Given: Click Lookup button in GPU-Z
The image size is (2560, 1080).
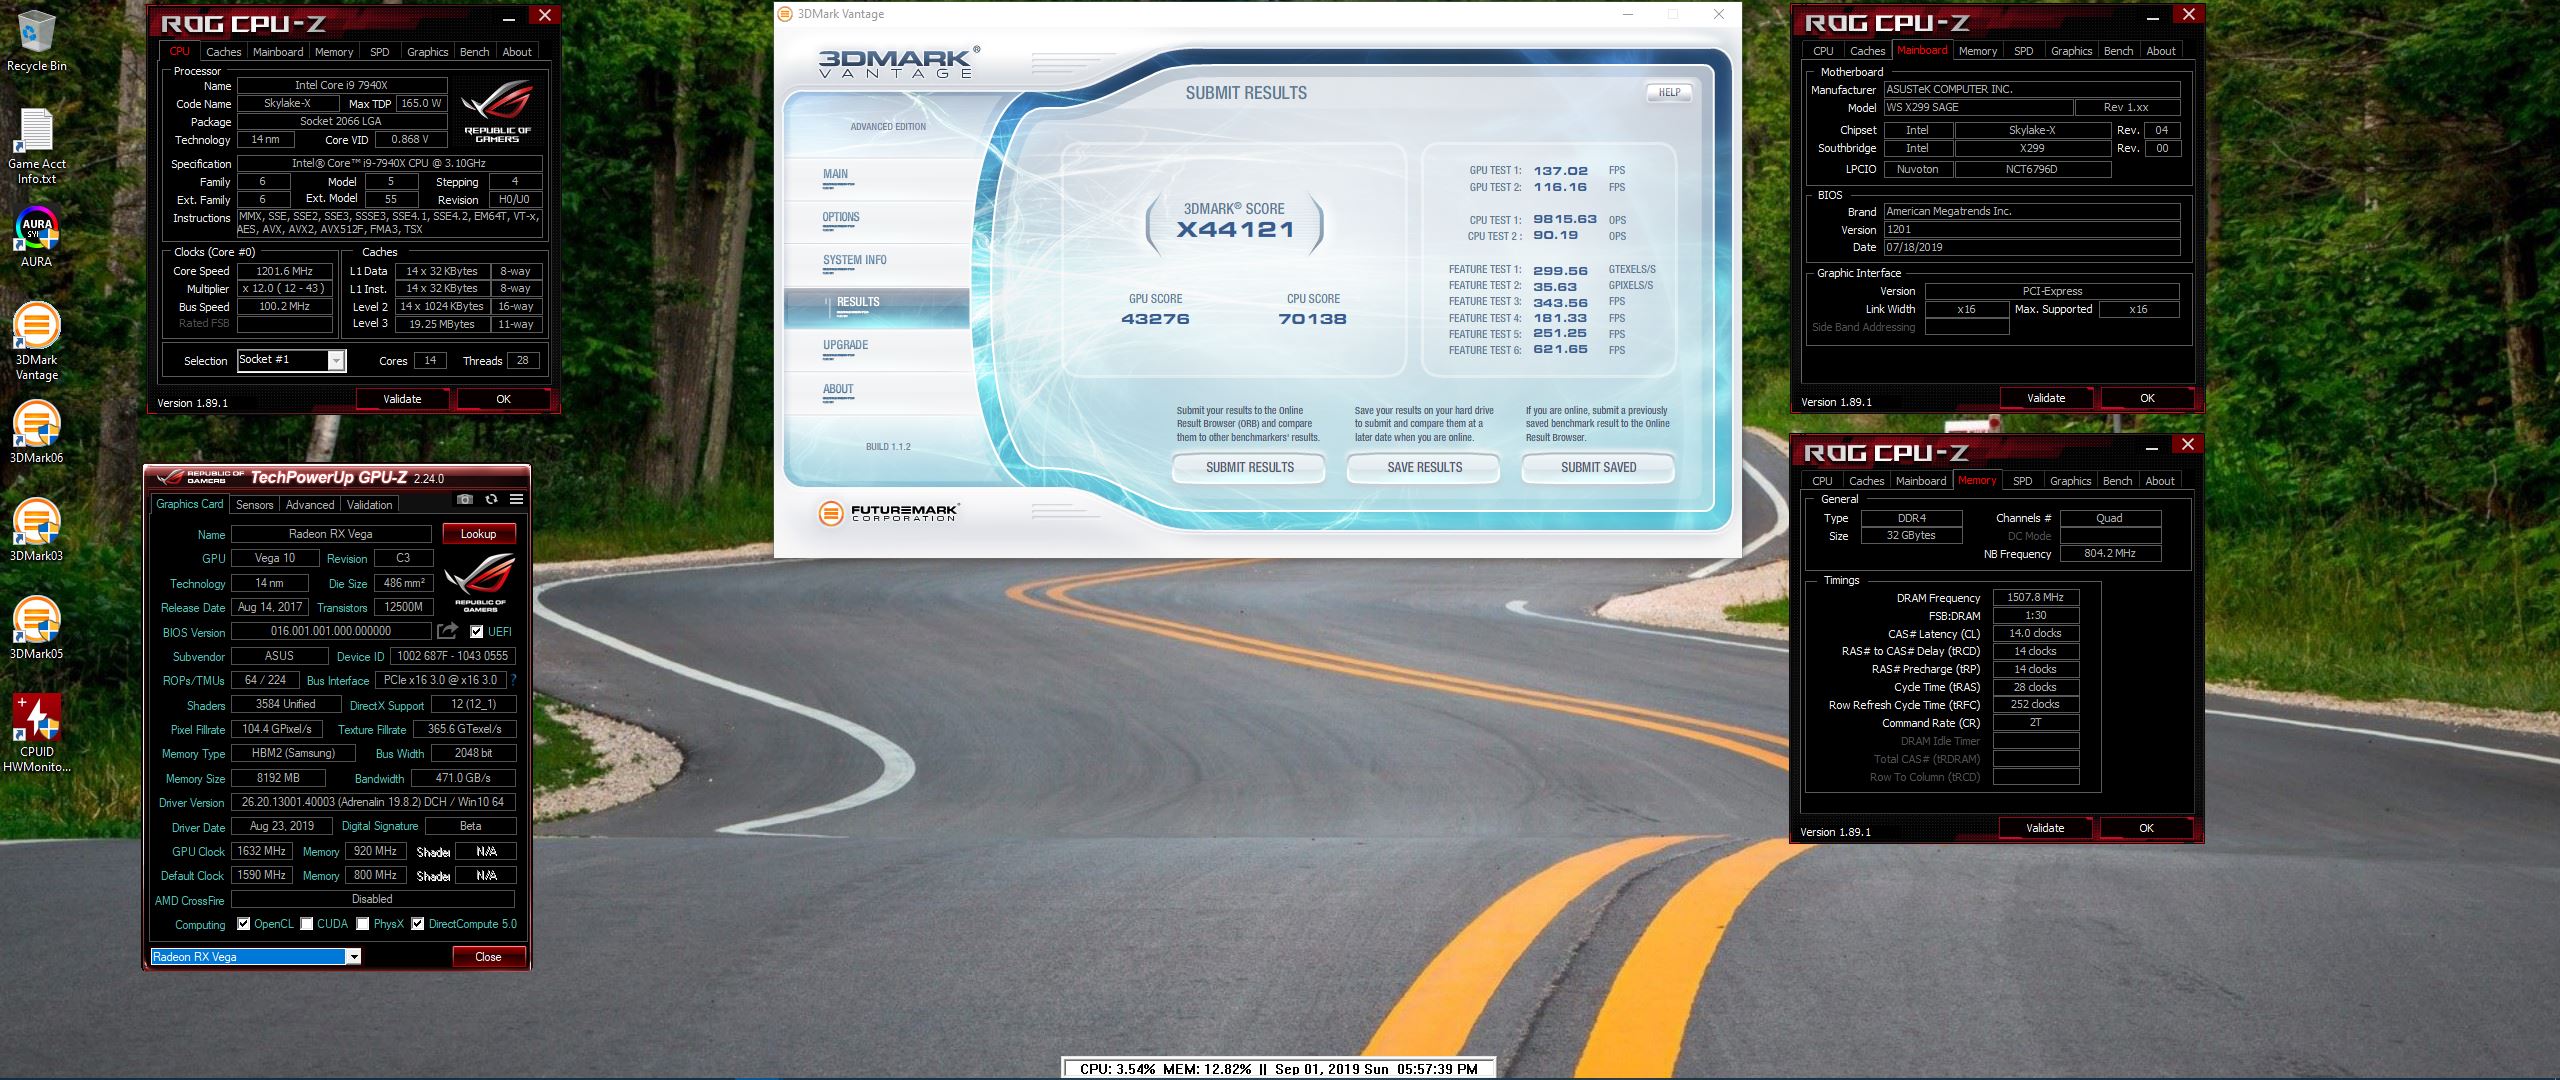Looking at the screenshot, I should tap(478, 534).
